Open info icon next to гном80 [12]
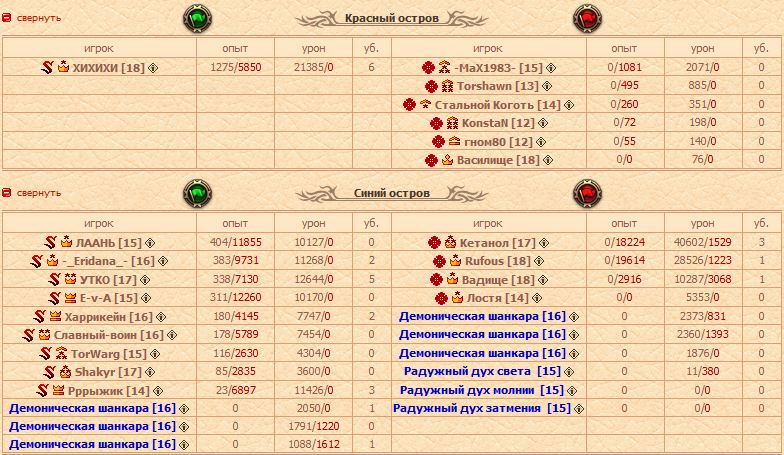784x455 pixels. (x=541, y=142)
